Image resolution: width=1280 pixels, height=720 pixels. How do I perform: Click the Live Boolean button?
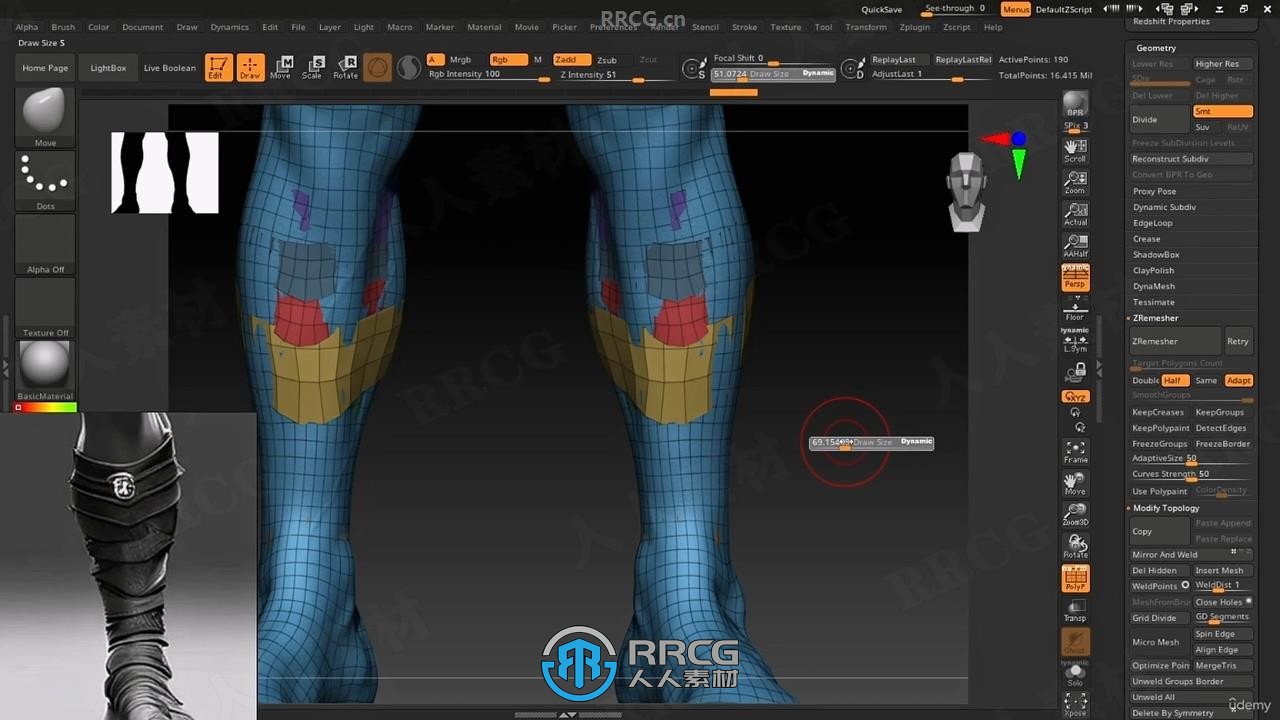coord(170,68)
